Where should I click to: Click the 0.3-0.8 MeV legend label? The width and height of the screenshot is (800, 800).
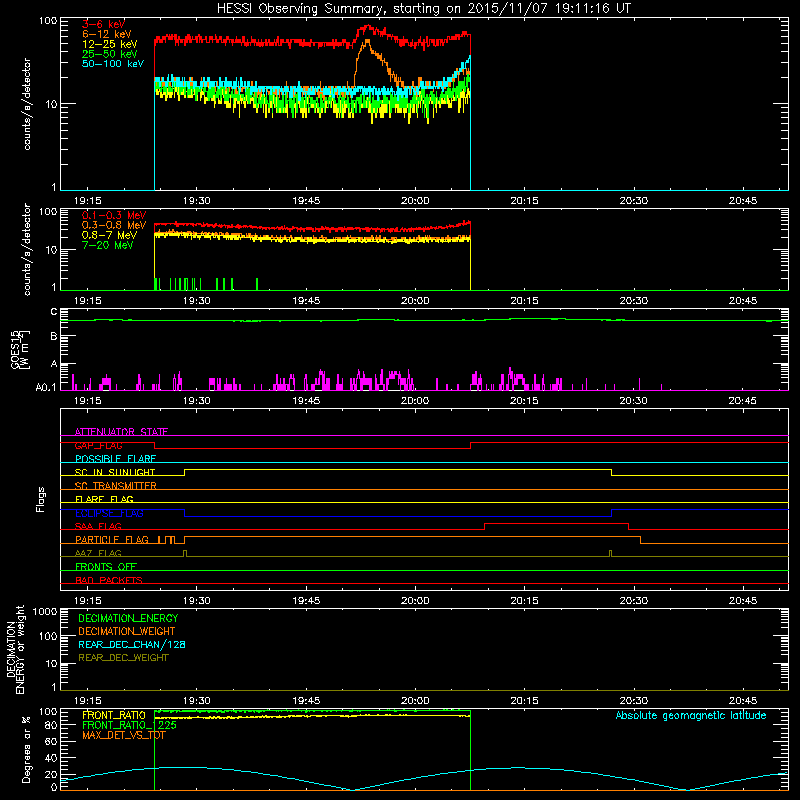coord(114,225)
